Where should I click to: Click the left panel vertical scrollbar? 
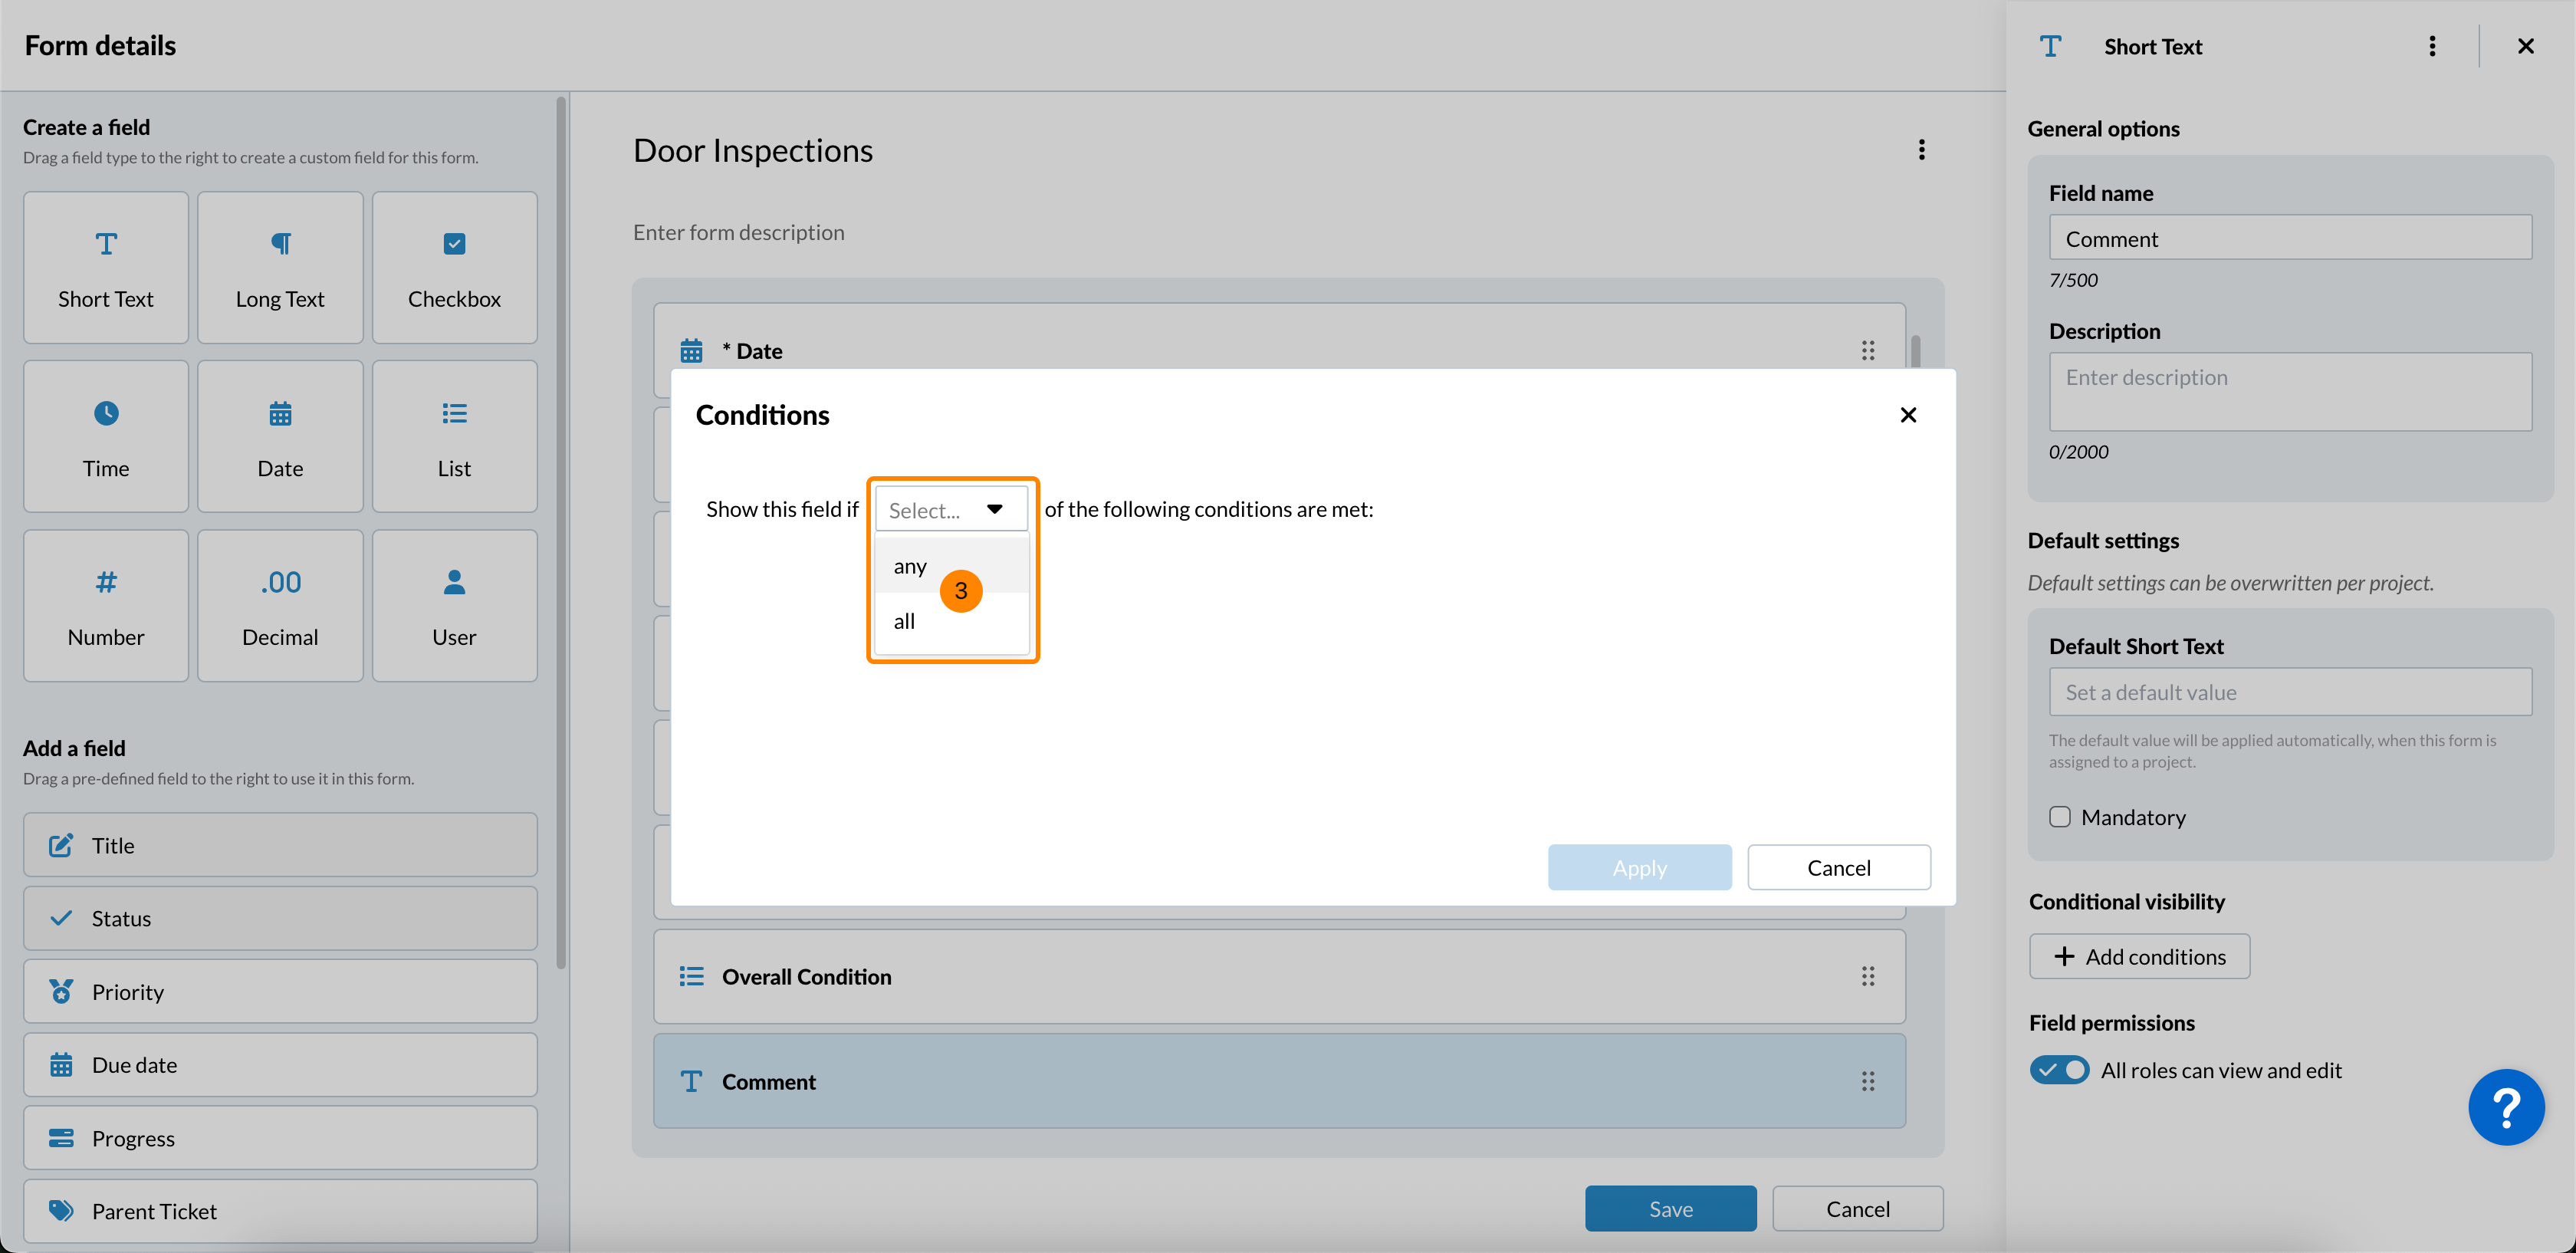pos(561,530)
